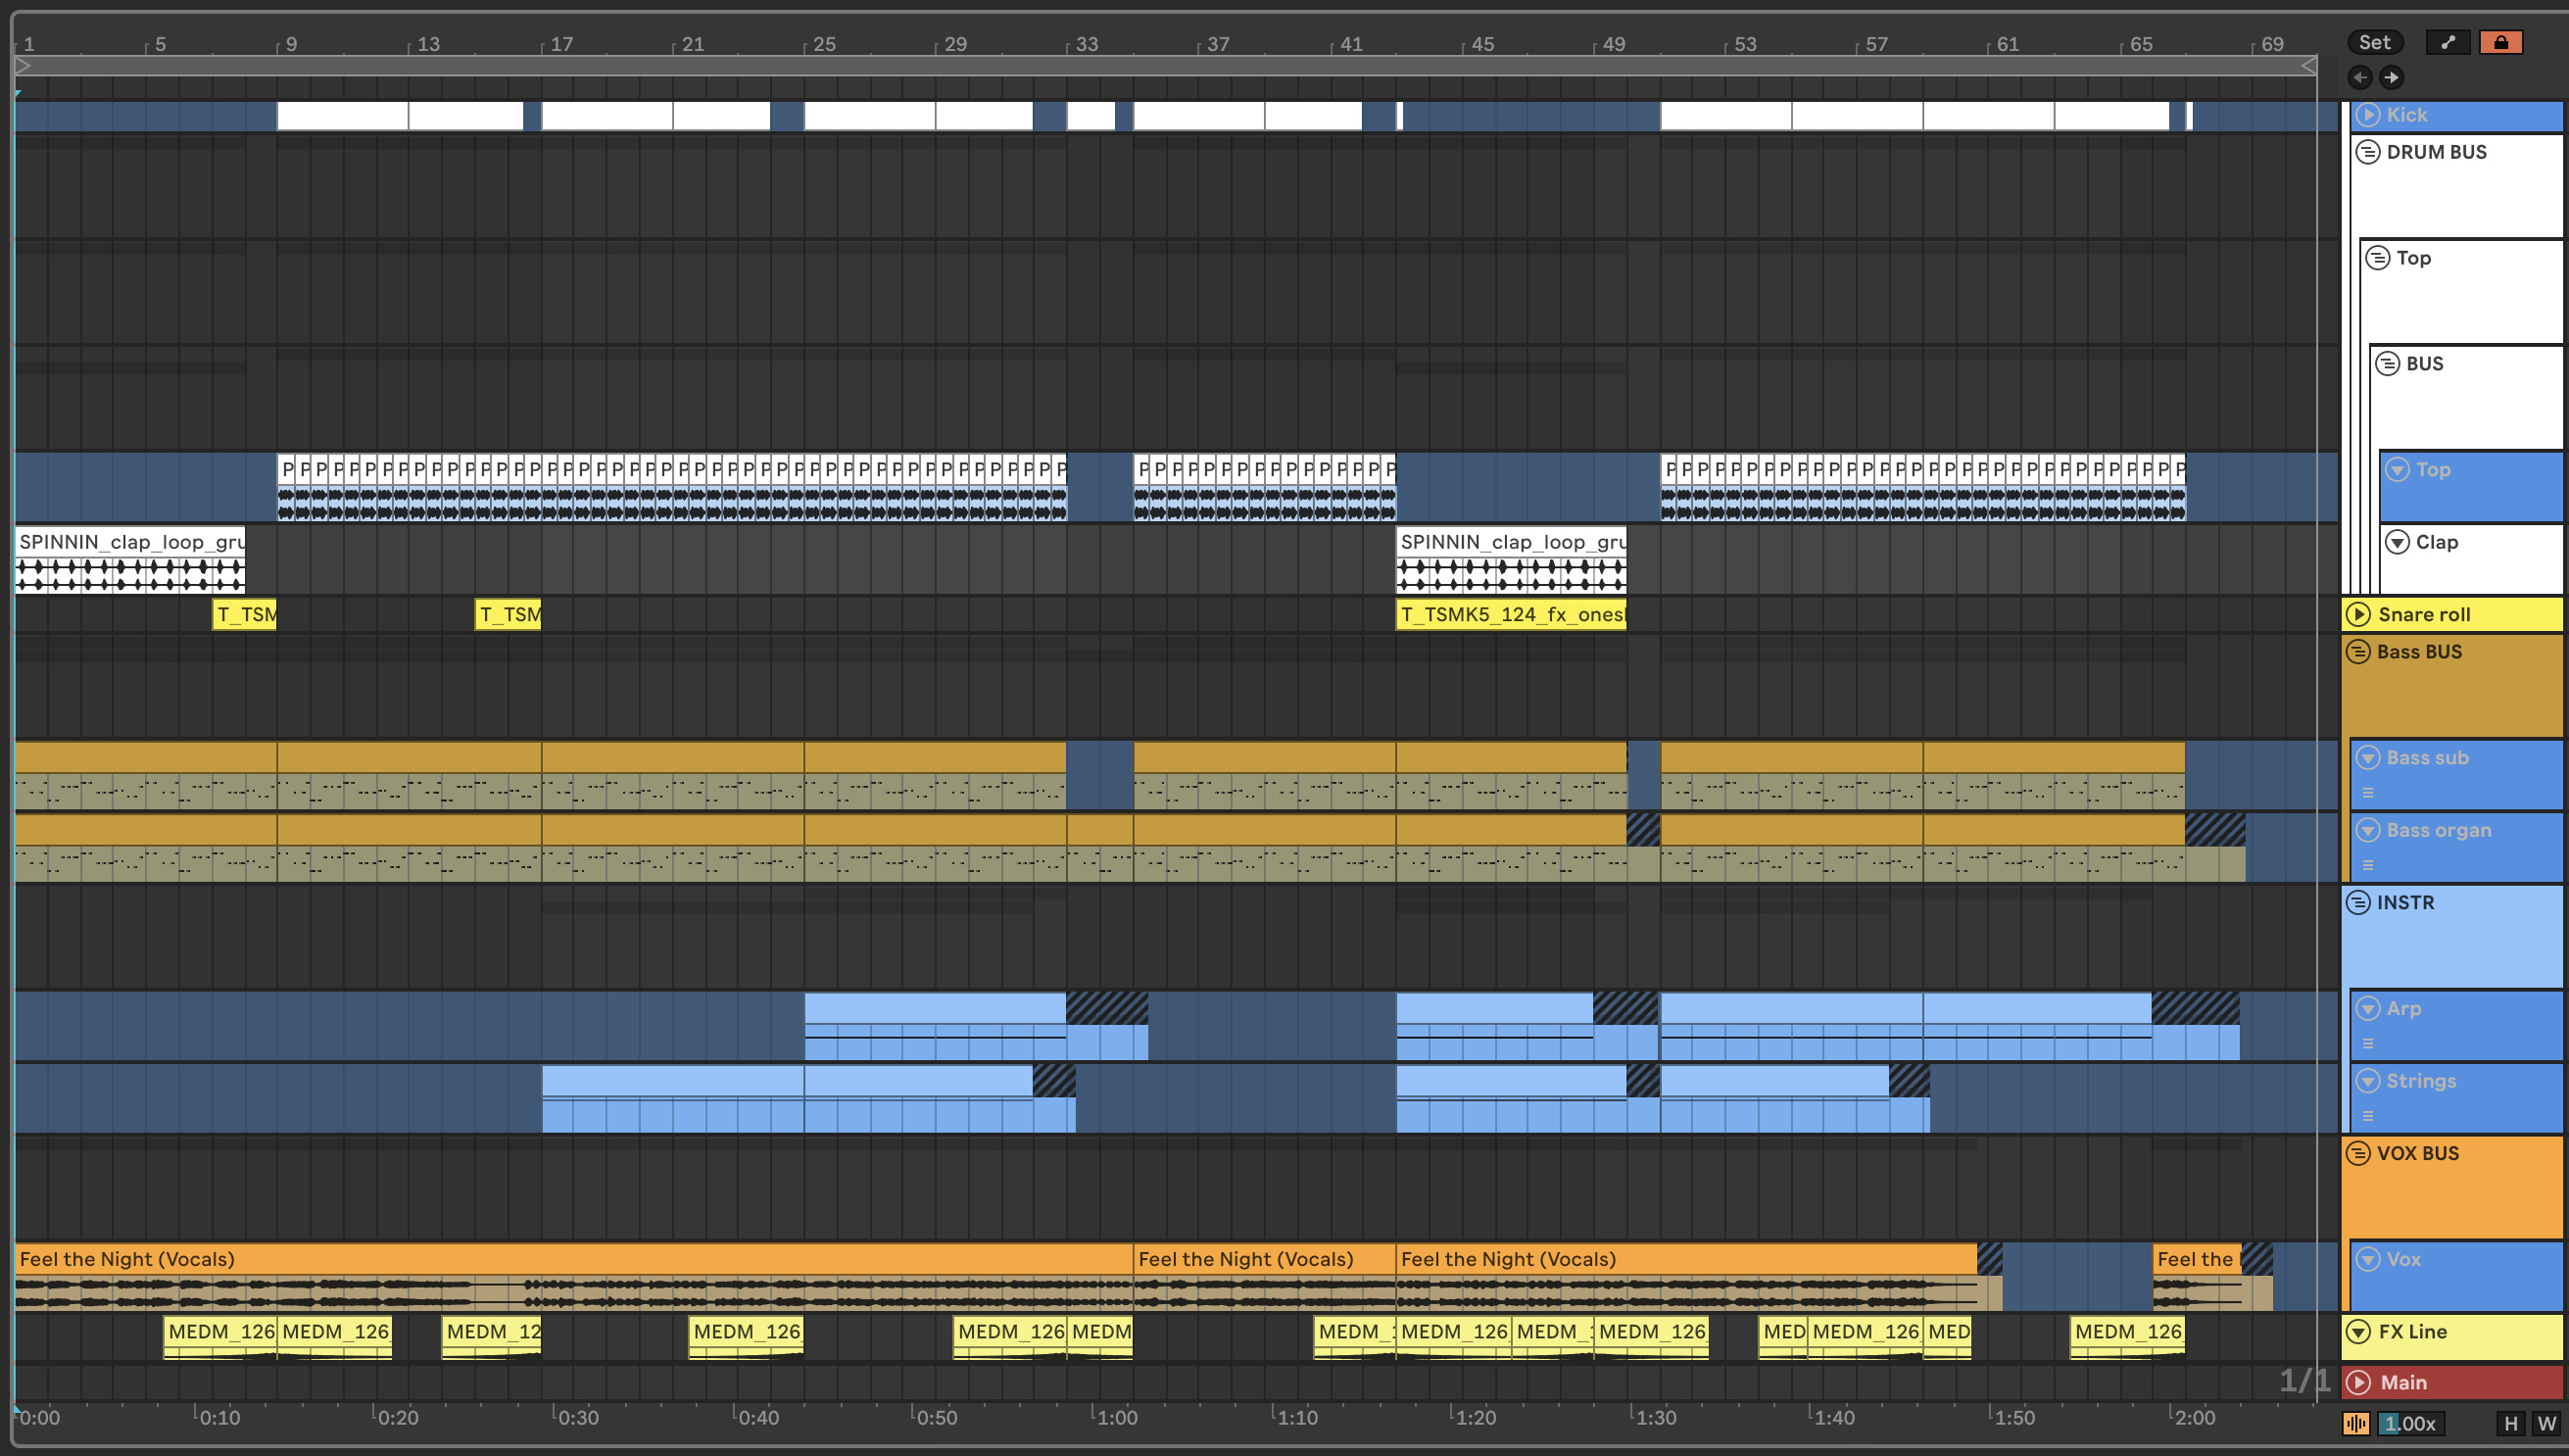Viewport: 2569px width, 1456px height.
Task: Collapse the nested BUS group
Action: (2388, 364)
